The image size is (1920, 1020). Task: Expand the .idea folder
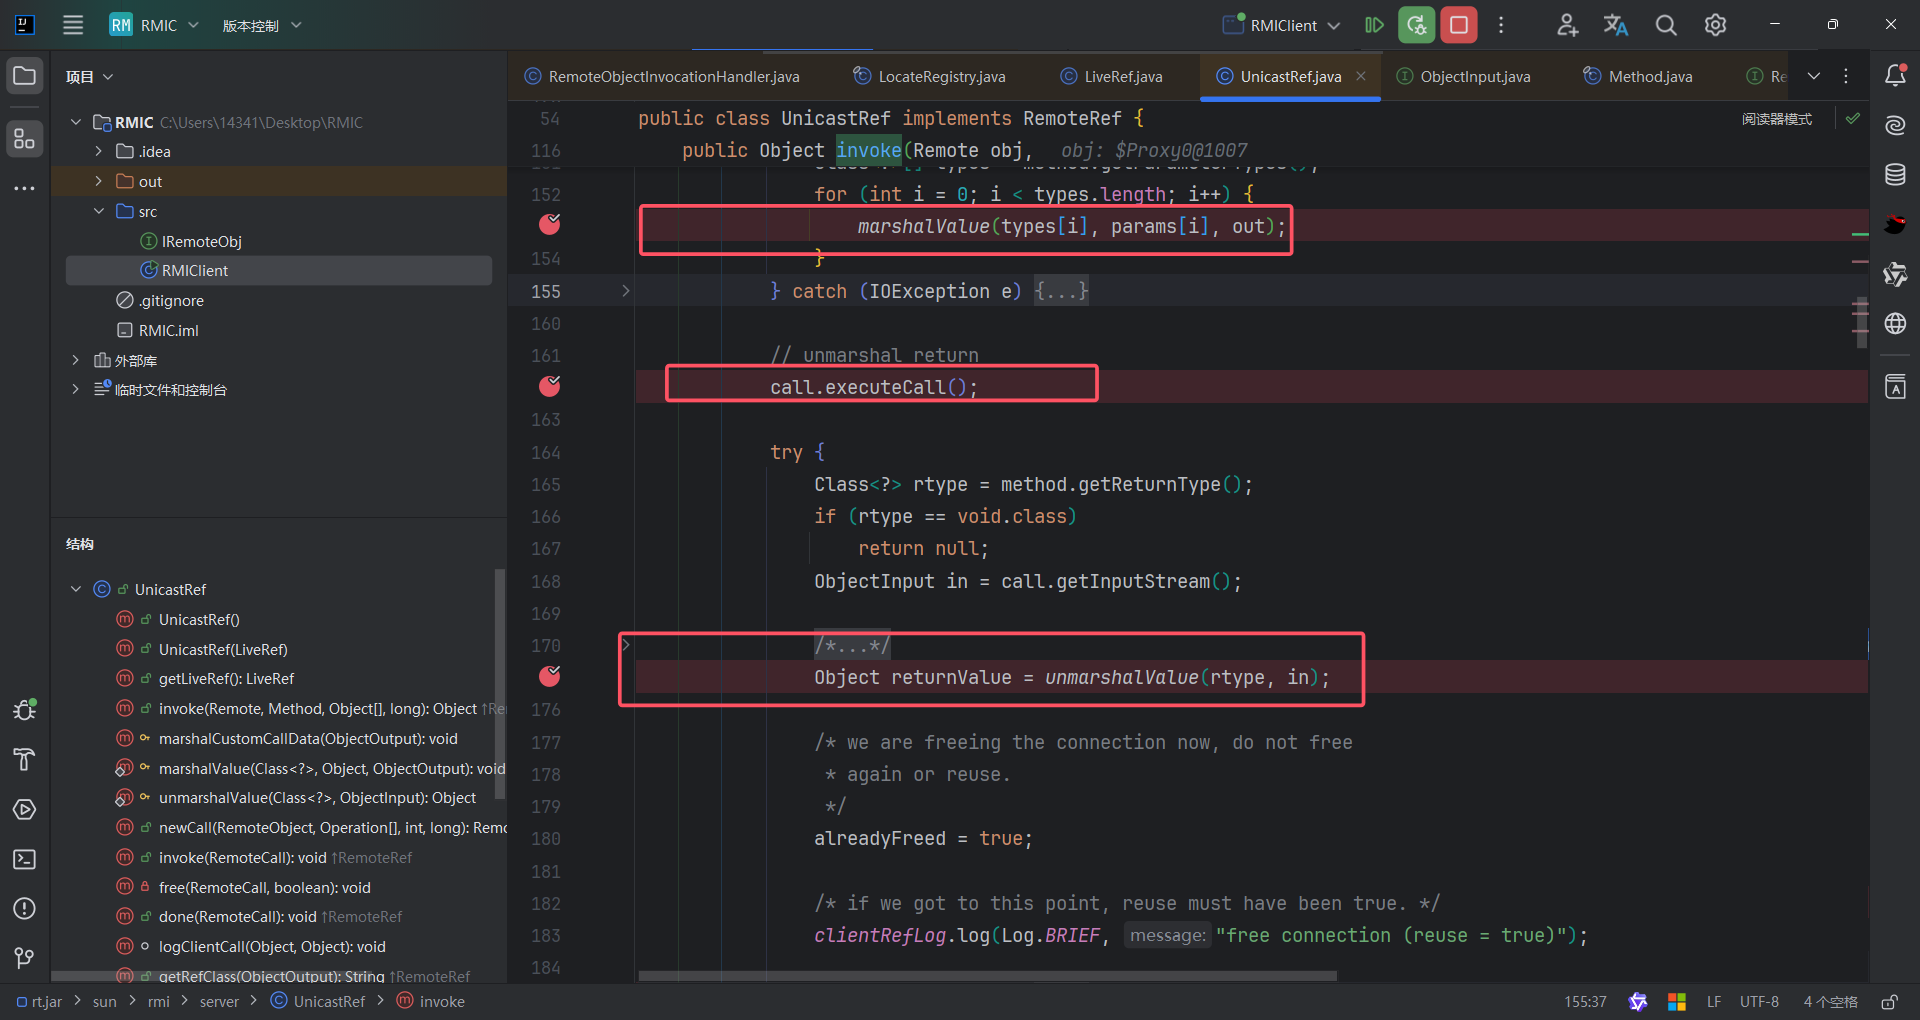[98, 151]
